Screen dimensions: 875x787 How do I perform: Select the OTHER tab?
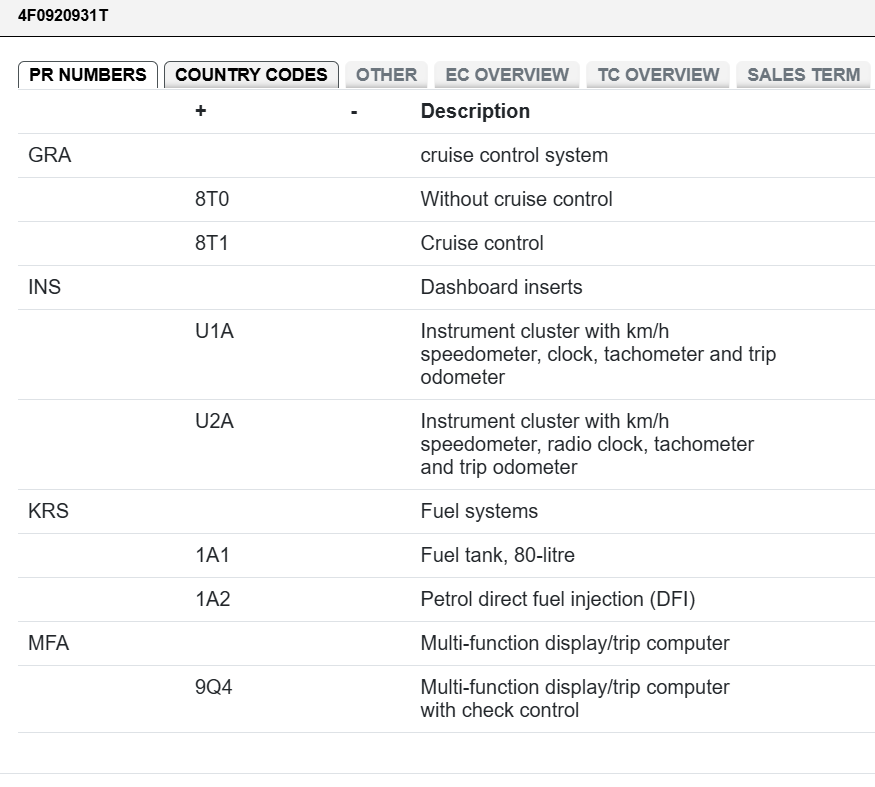pos(386,75)
